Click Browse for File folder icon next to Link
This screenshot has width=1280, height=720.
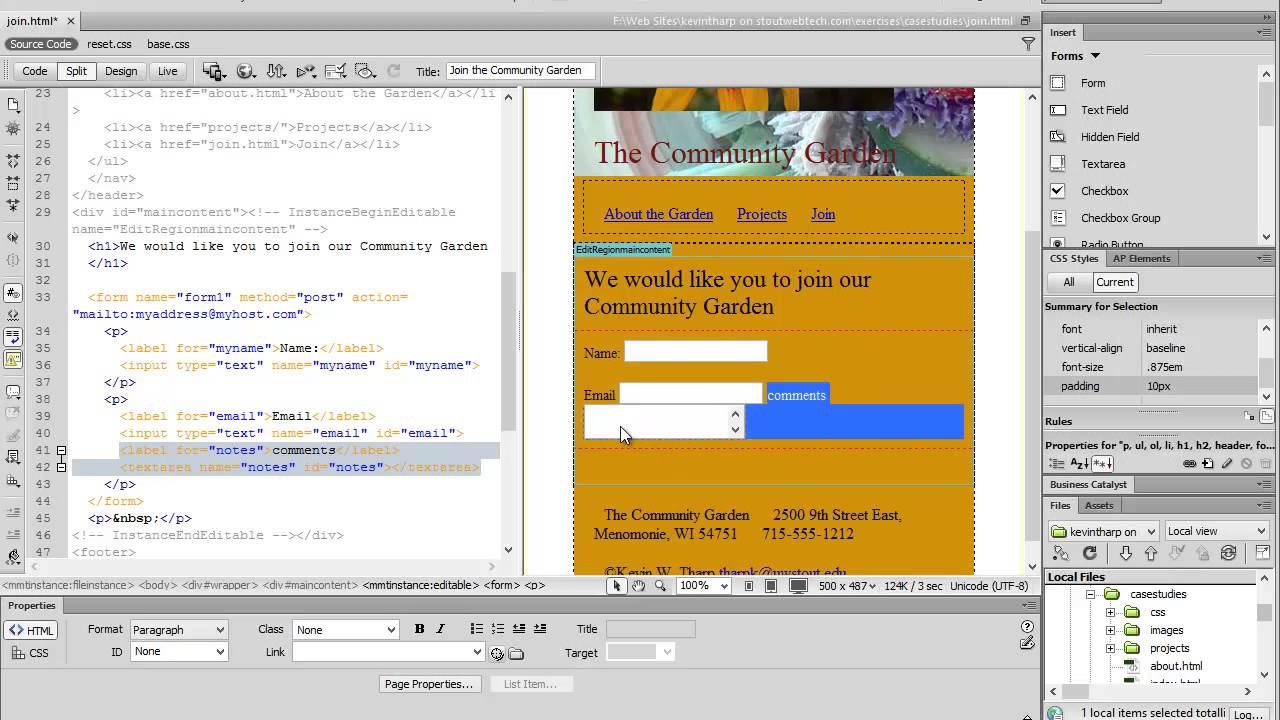click(516, 653)
